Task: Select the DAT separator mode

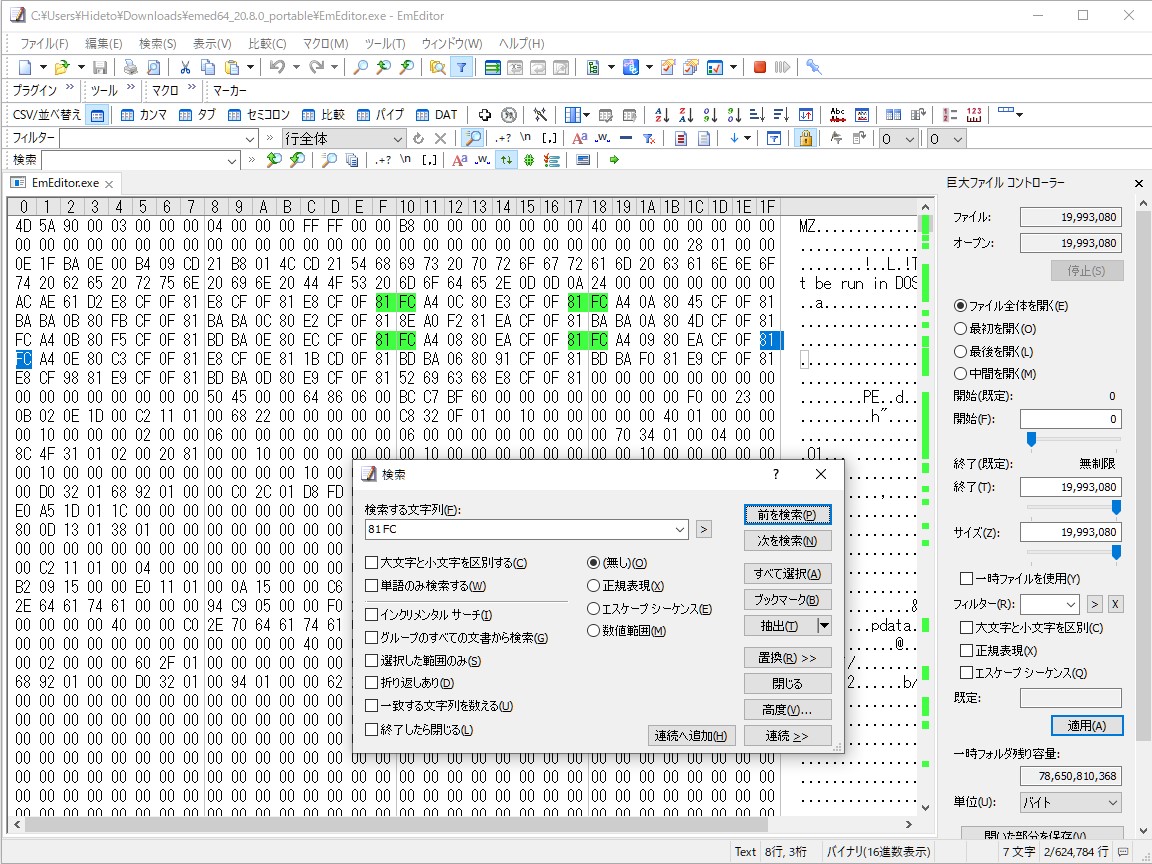Action: (x=436, y=115)
